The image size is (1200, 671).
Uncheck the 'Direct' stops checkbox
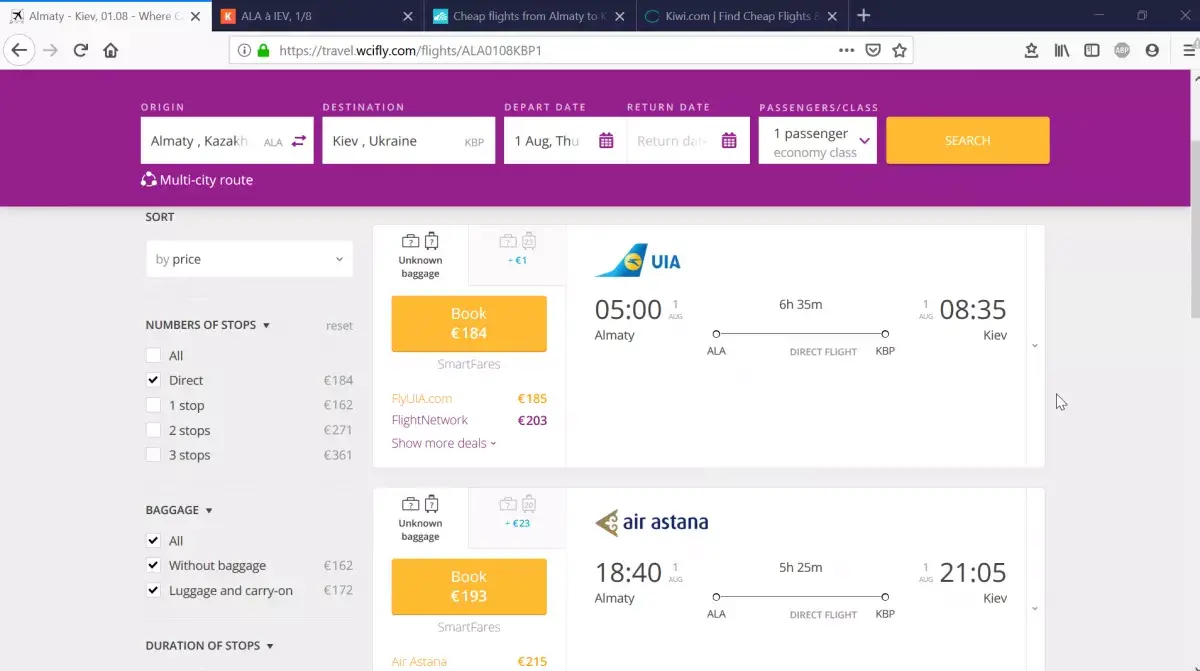153,380
